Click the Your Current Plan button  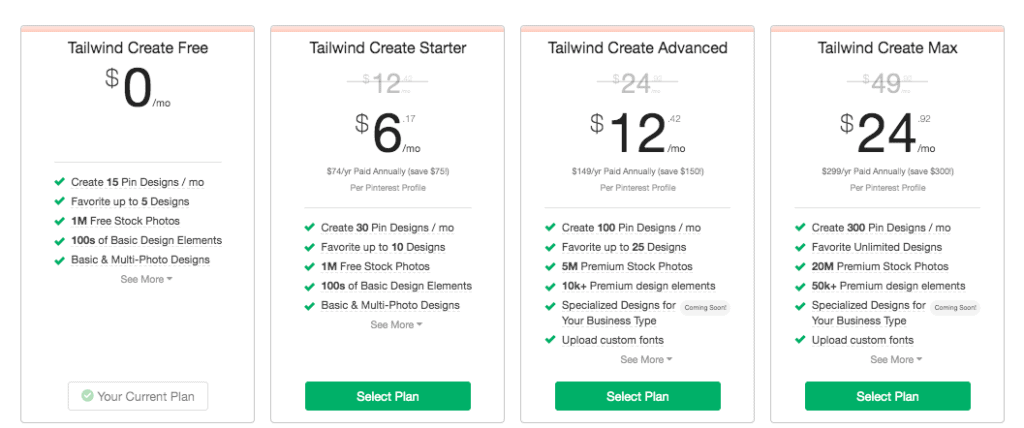click(138, 396)
